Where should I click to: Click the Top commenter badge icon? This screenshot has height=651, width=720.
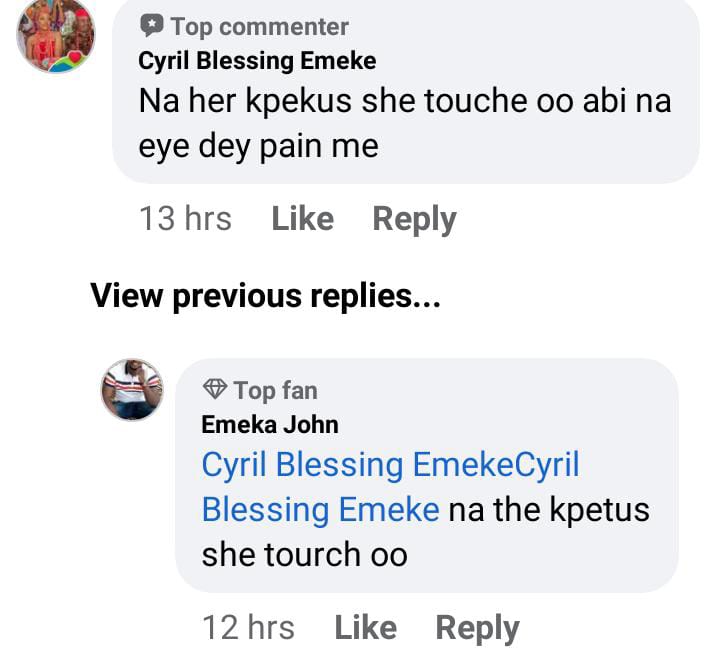pos(152,26)
